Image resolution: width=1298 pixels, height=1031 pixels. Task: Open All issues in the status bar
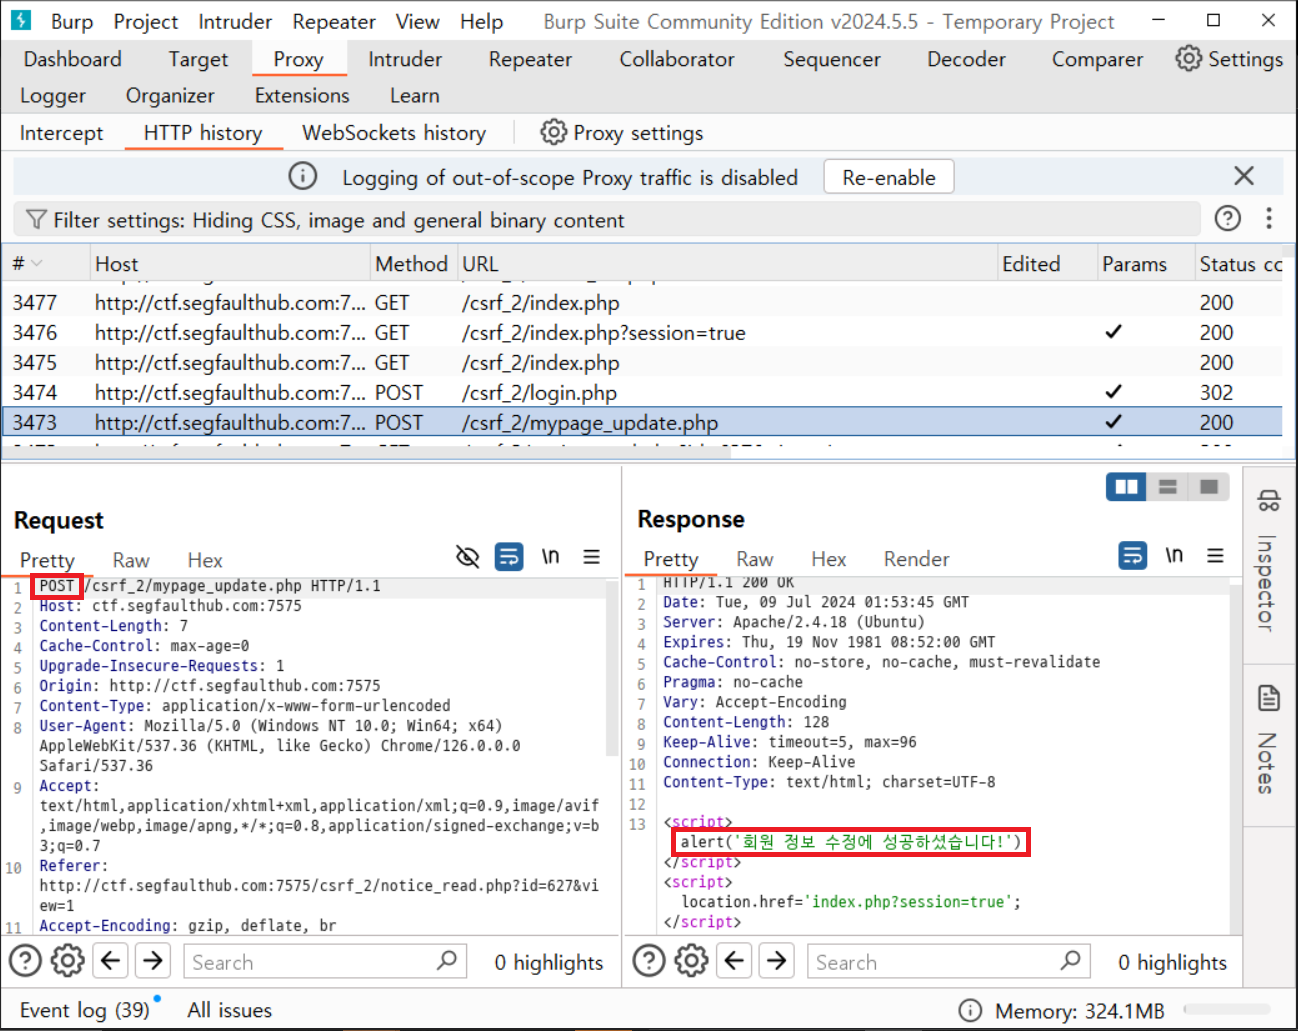tap(229, 1010)
